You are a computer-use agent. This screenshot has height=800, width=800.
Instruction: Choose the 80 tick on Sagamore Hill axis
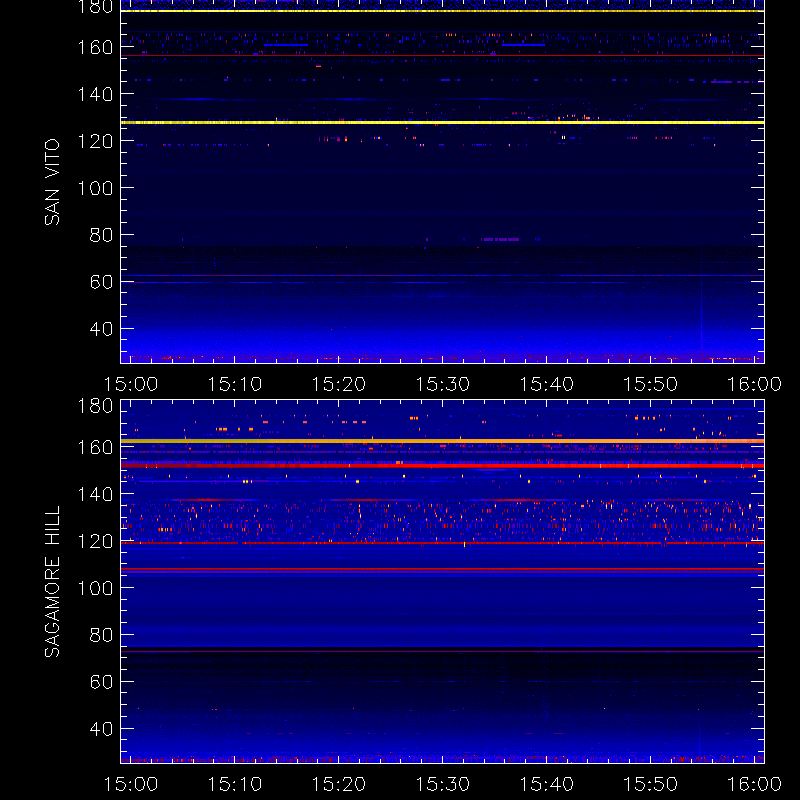click(x=101, y=635)
